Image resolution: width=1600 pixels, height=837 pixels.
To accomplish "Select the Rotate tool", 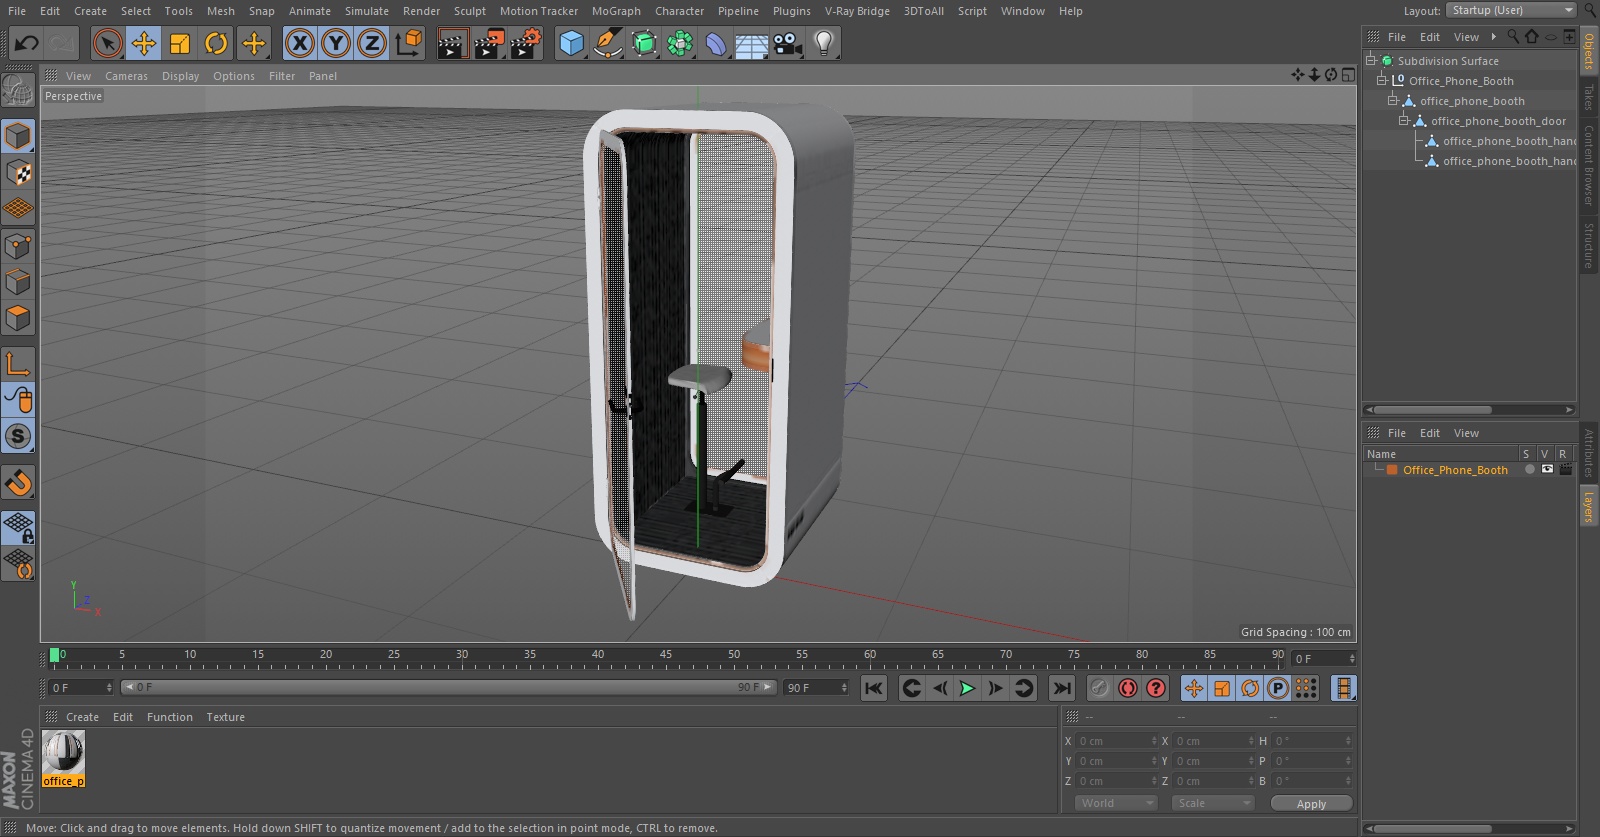I will click(x=216, y=43).
